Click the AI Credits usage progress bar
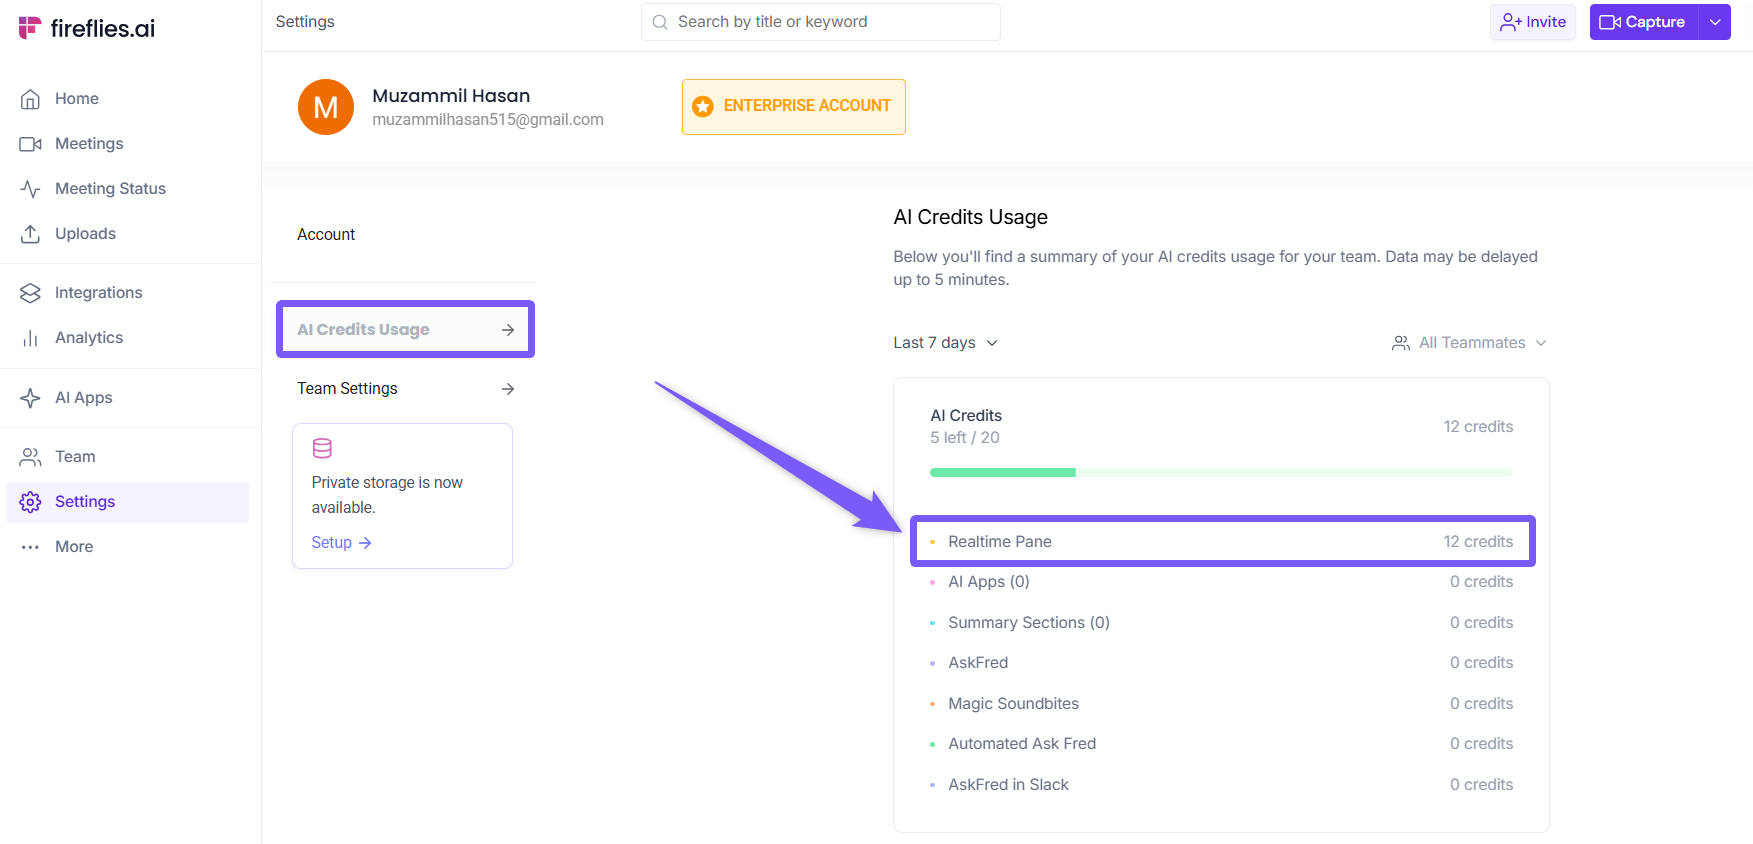 point(1220,472)
